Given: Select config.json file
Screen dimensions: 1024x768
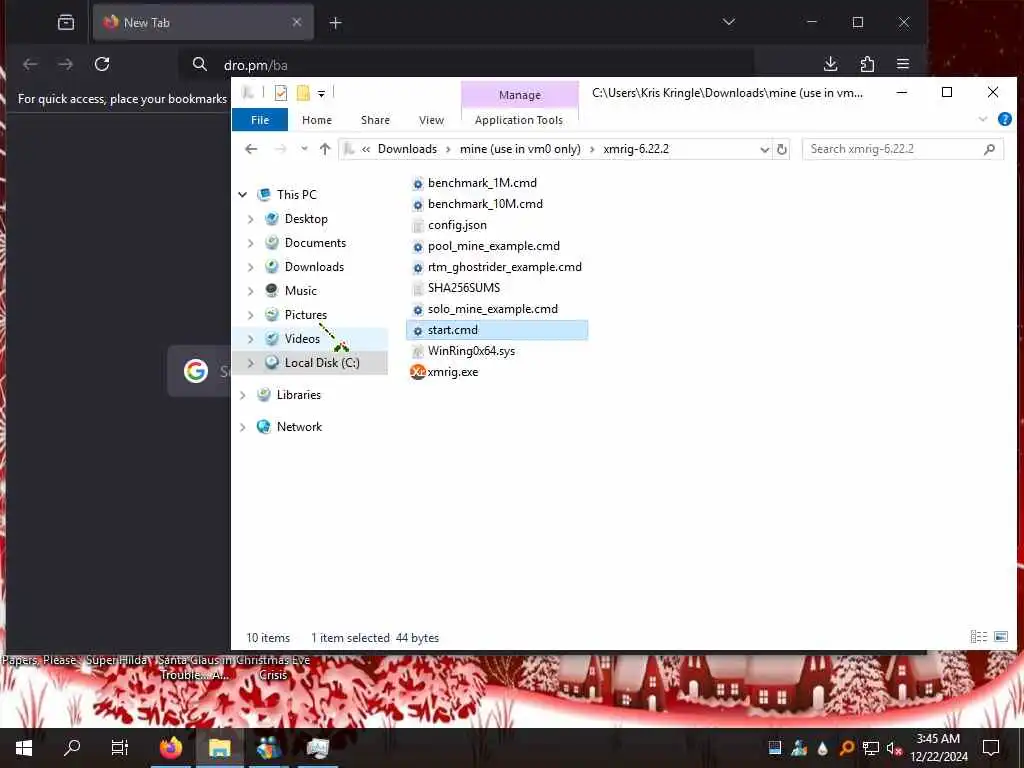Looking at the screenshot, I should click(x=457, y=225).
